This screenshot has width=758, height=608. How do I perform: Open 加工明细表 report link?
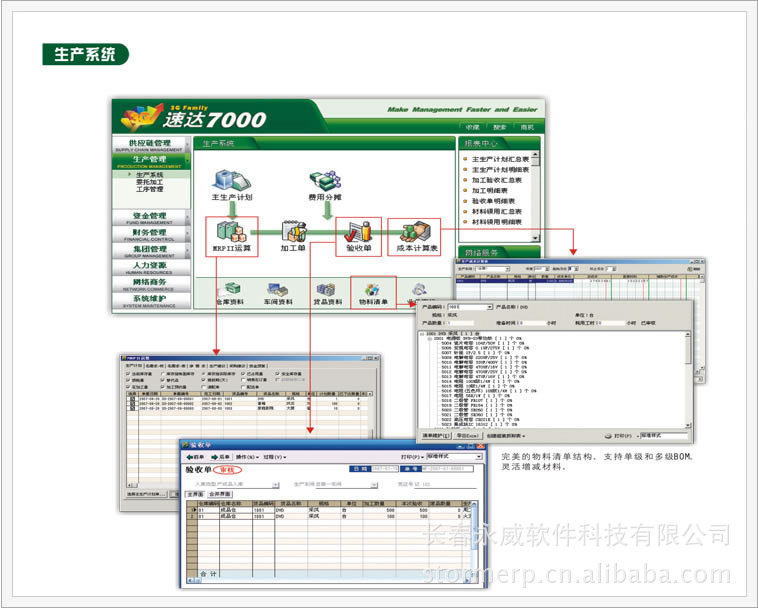tap(489, 190)
